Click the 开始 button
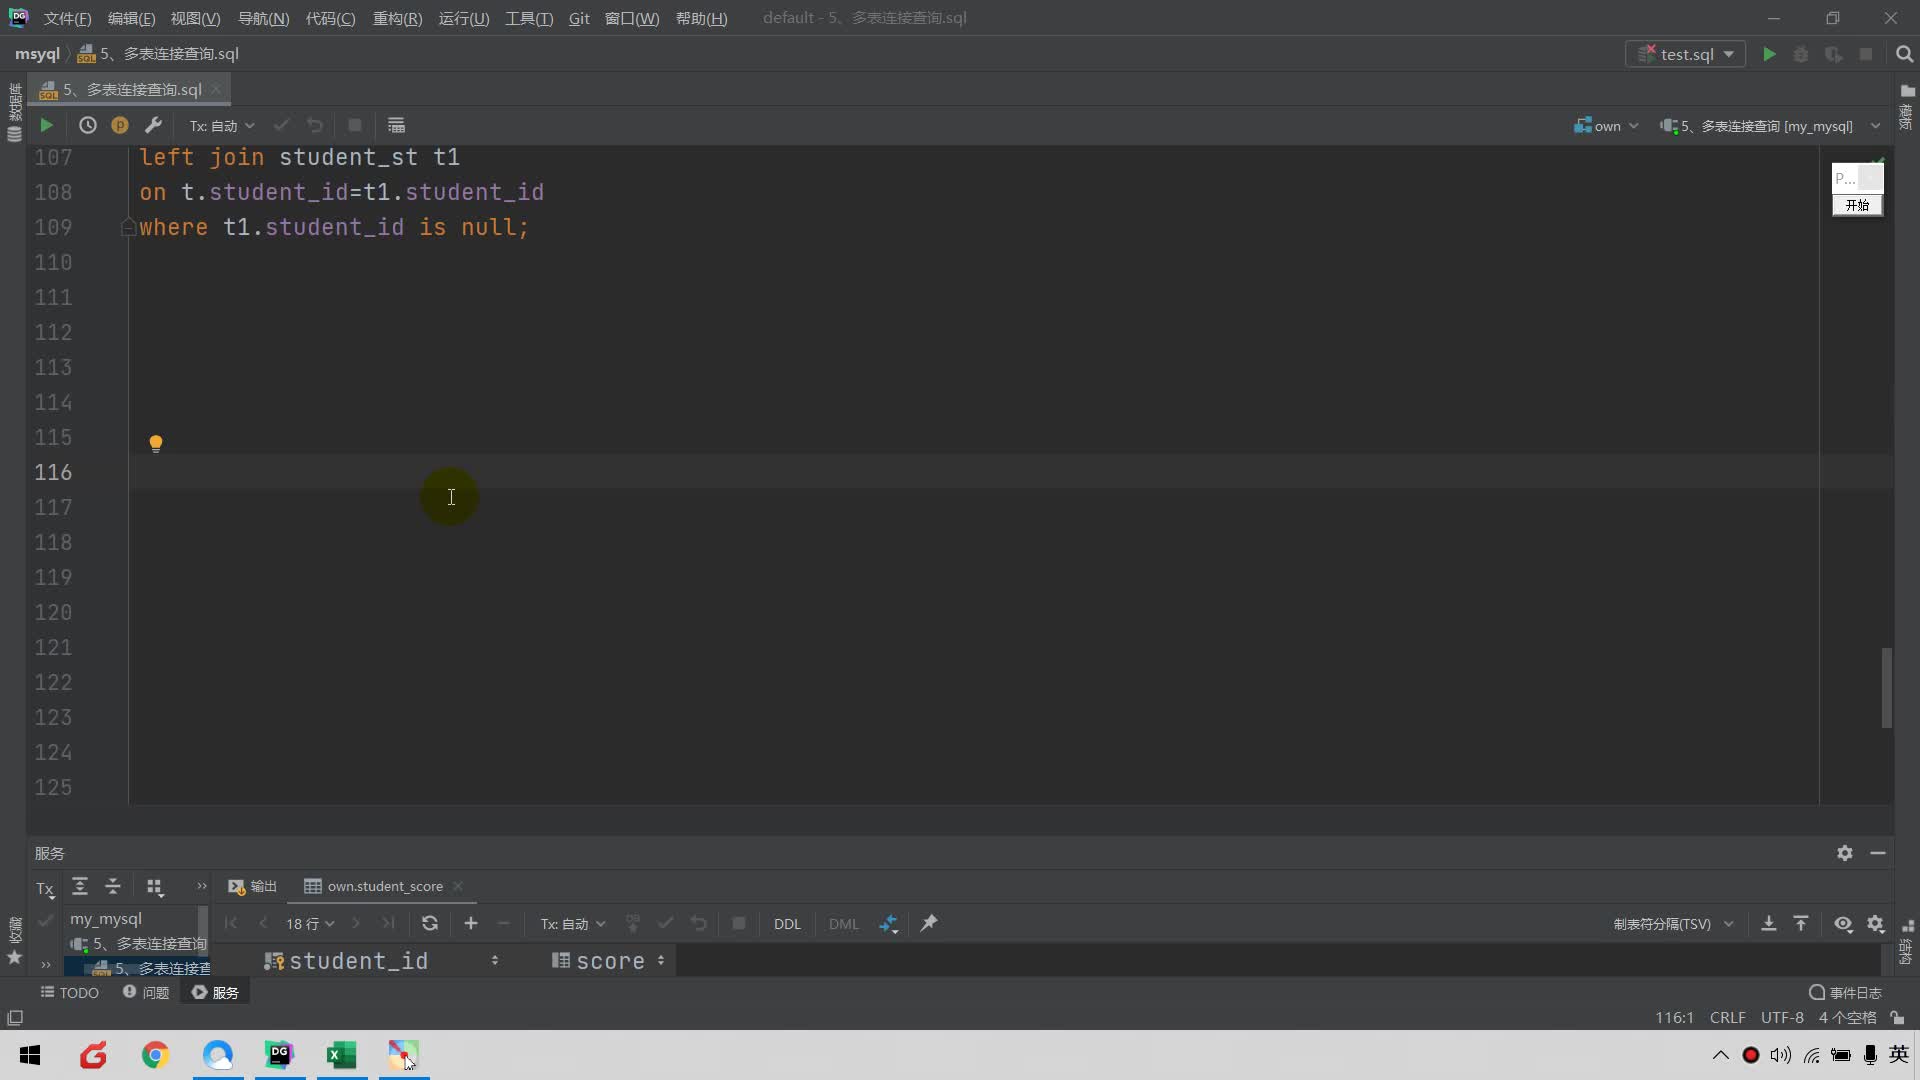Image resolution: width=1920 pixels, height=1080 pixels. 1857,205
